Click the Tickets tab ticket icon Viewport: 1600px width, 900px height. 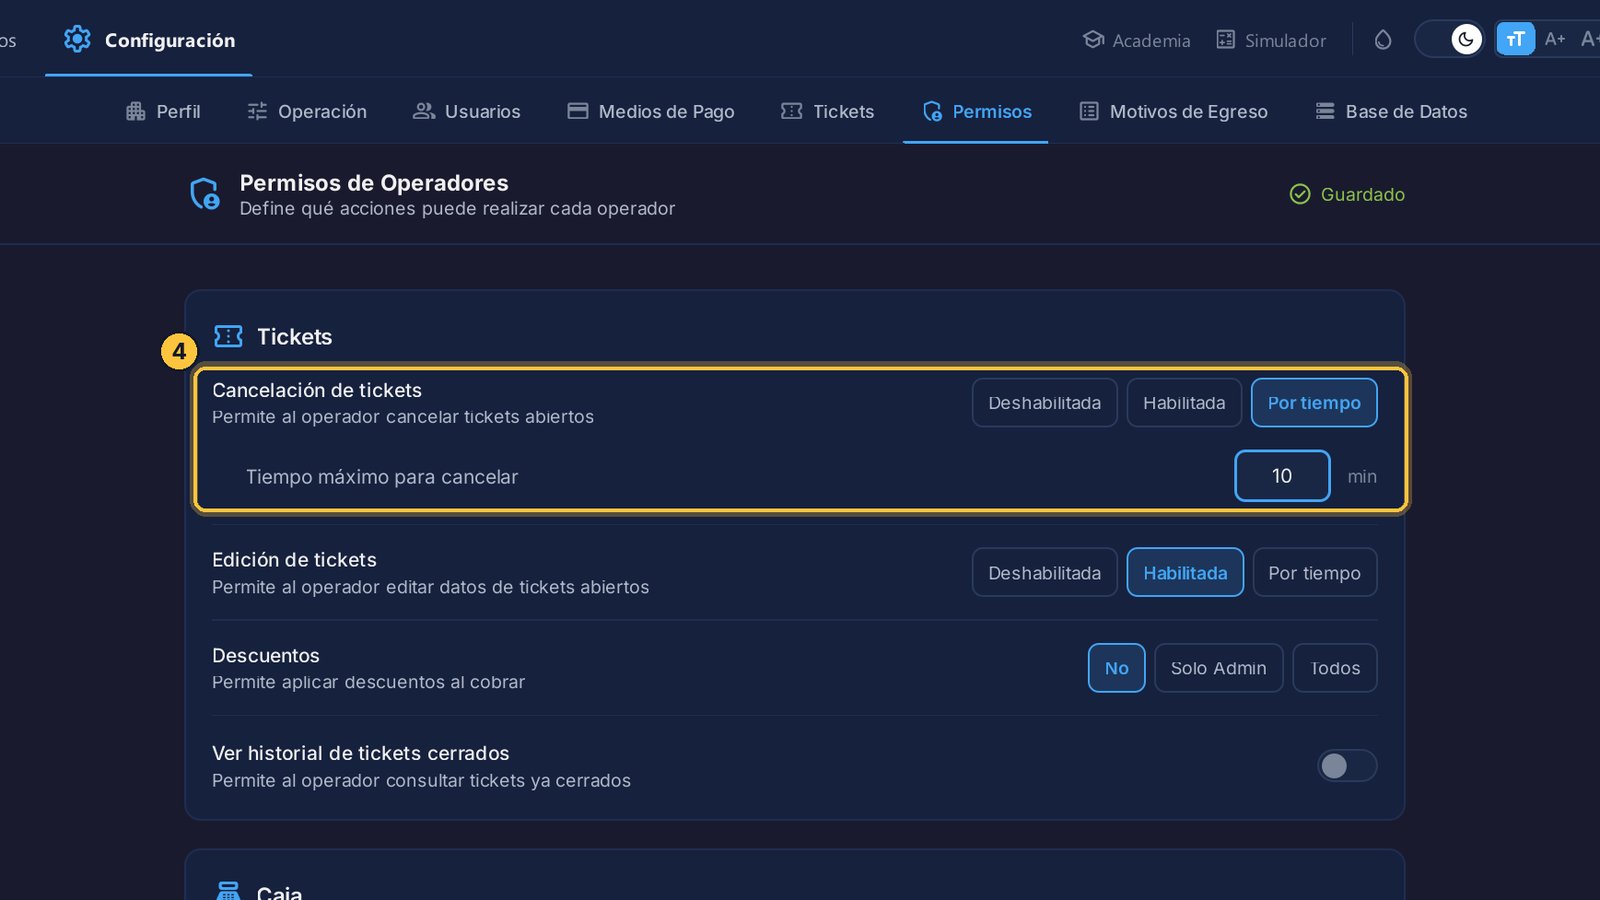(792, 111)
